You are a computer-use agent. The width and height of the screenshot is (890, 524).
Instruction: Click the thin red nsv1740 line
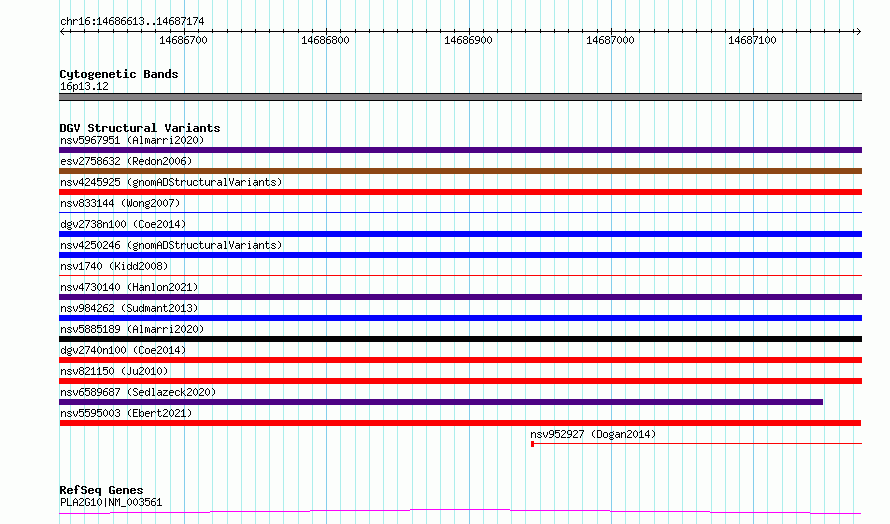pyautogui.click(x=460, y=276)
